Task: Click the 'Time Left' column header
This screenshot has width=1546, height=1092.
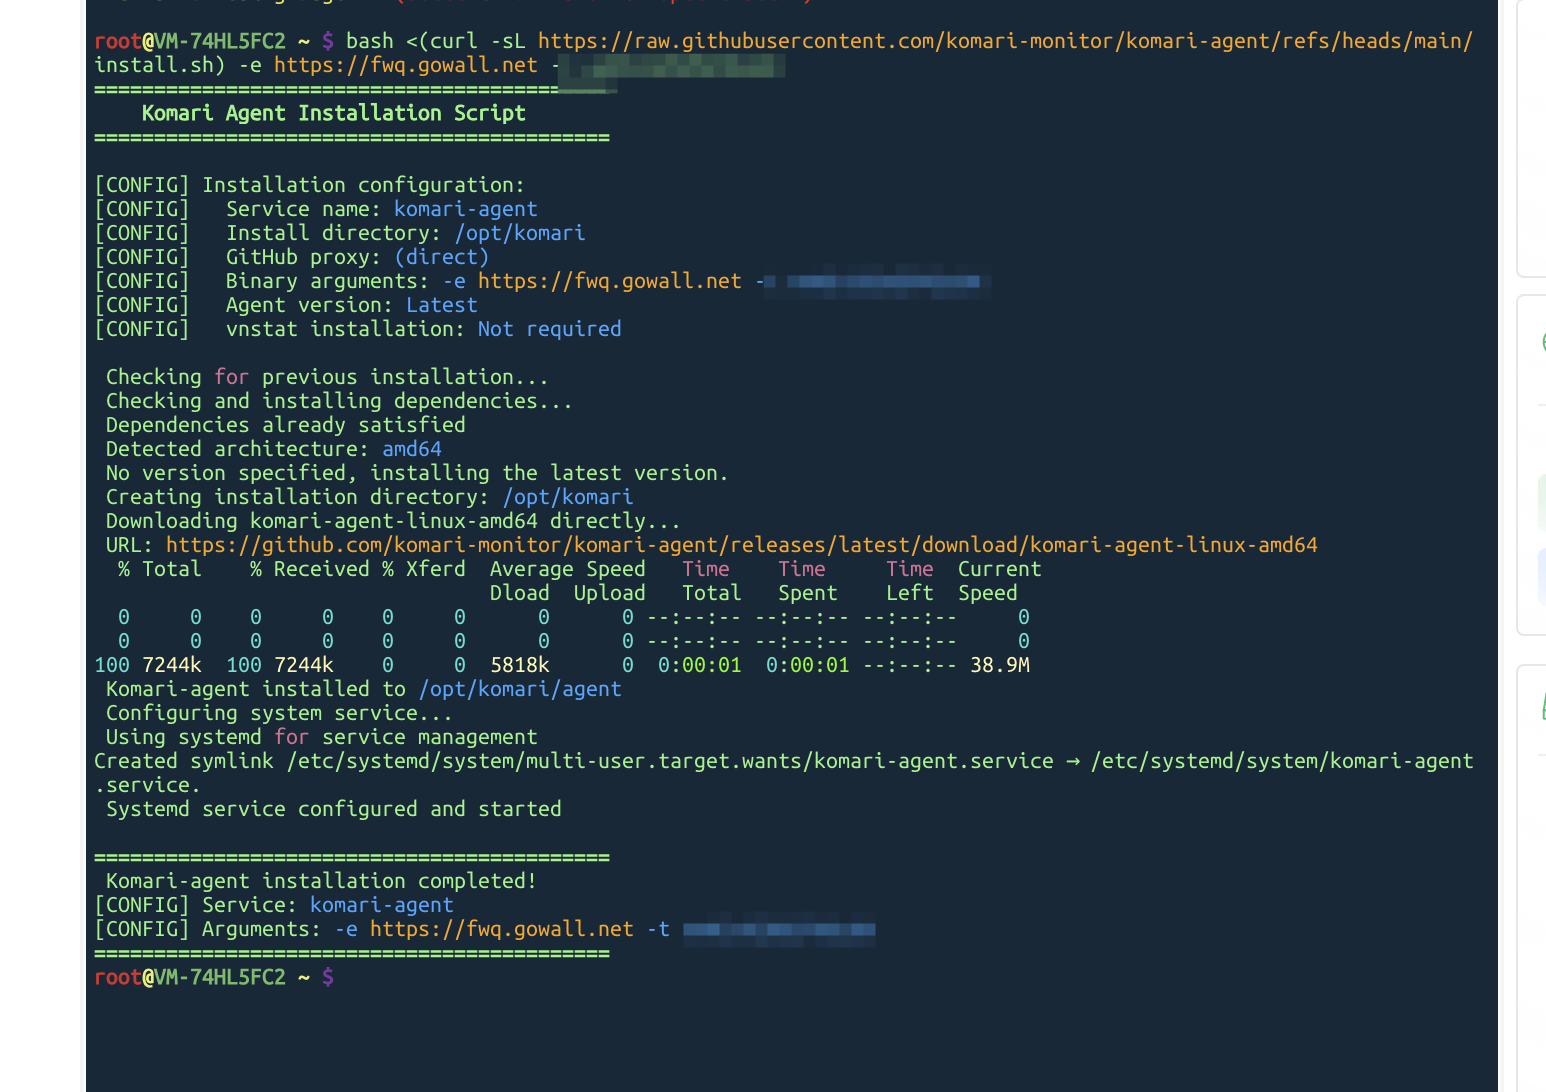Action: pyautogui.click(x=909, y=581)
